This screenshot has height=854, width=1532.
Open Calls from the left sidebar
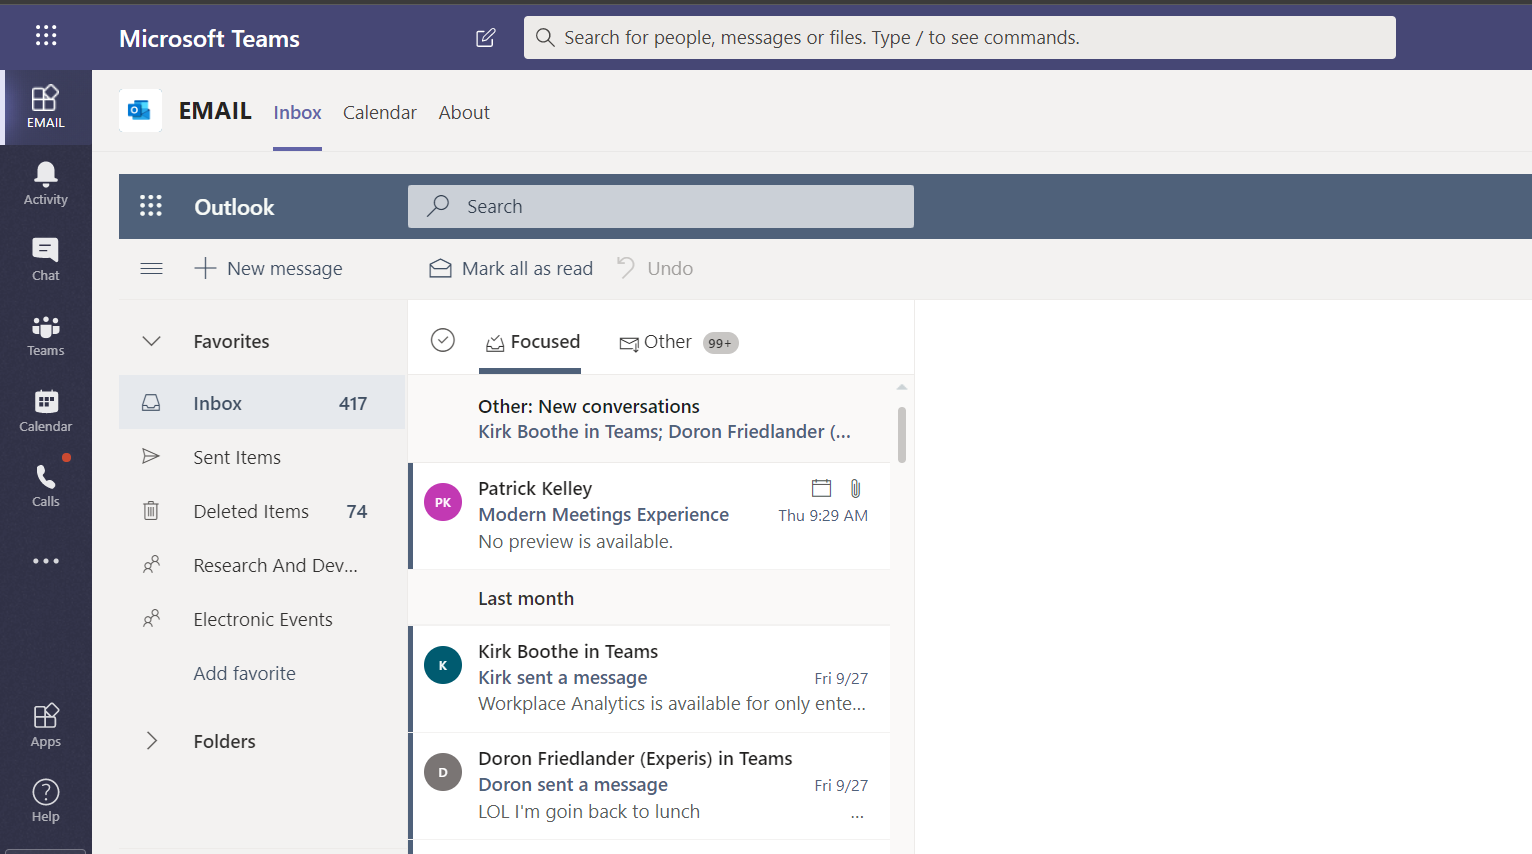(45, 484)
